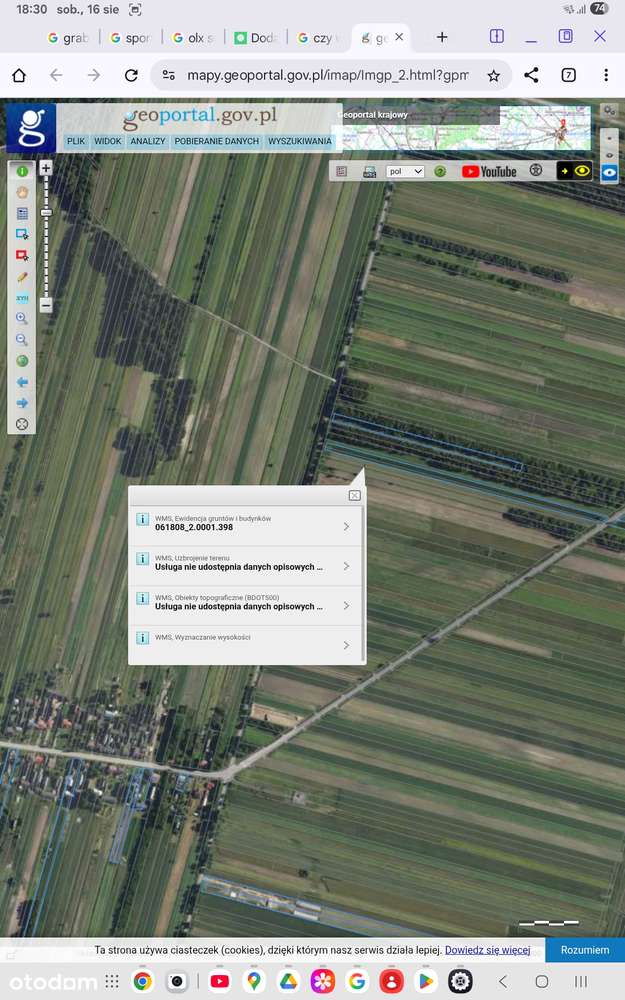
Task: Show full extent with globe icon
Action: (22, 361)
